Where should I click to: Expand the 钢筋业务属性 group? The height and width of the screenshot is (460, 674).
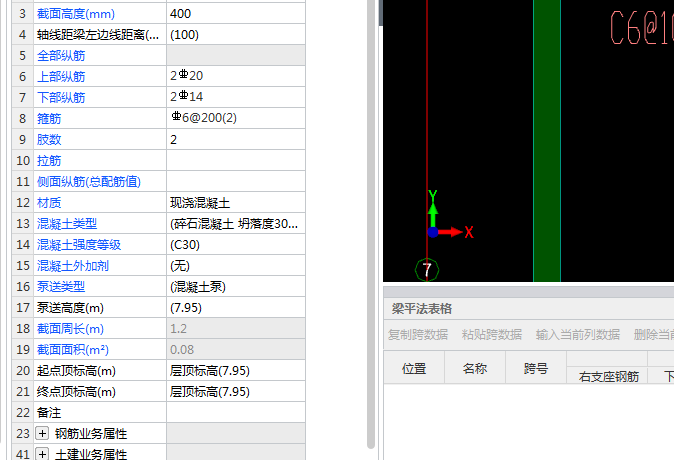[x=42, y=433]
